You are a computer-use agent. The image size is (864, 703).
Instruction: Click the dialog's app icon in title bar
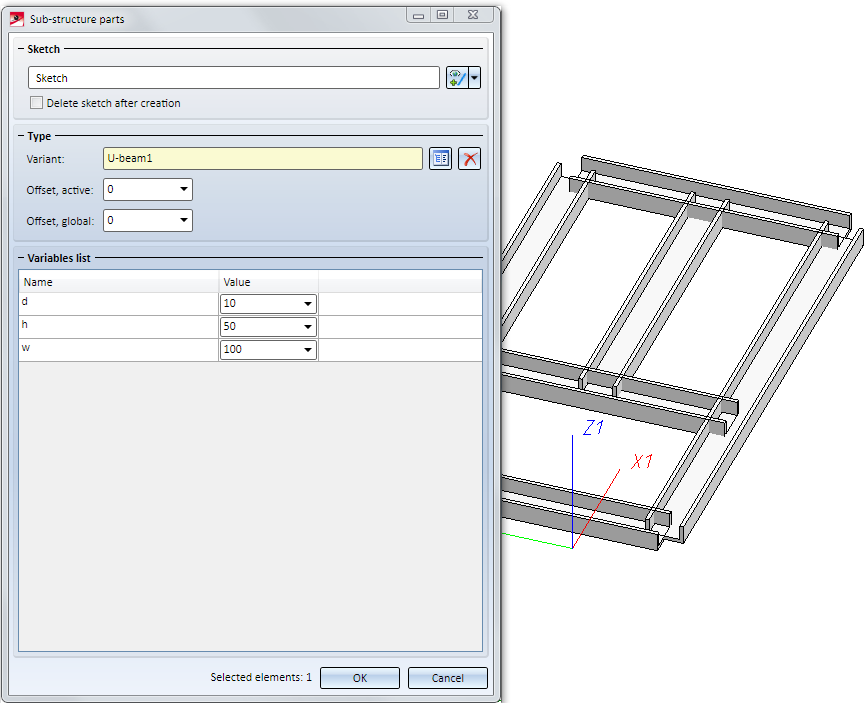tap(16, 19)
